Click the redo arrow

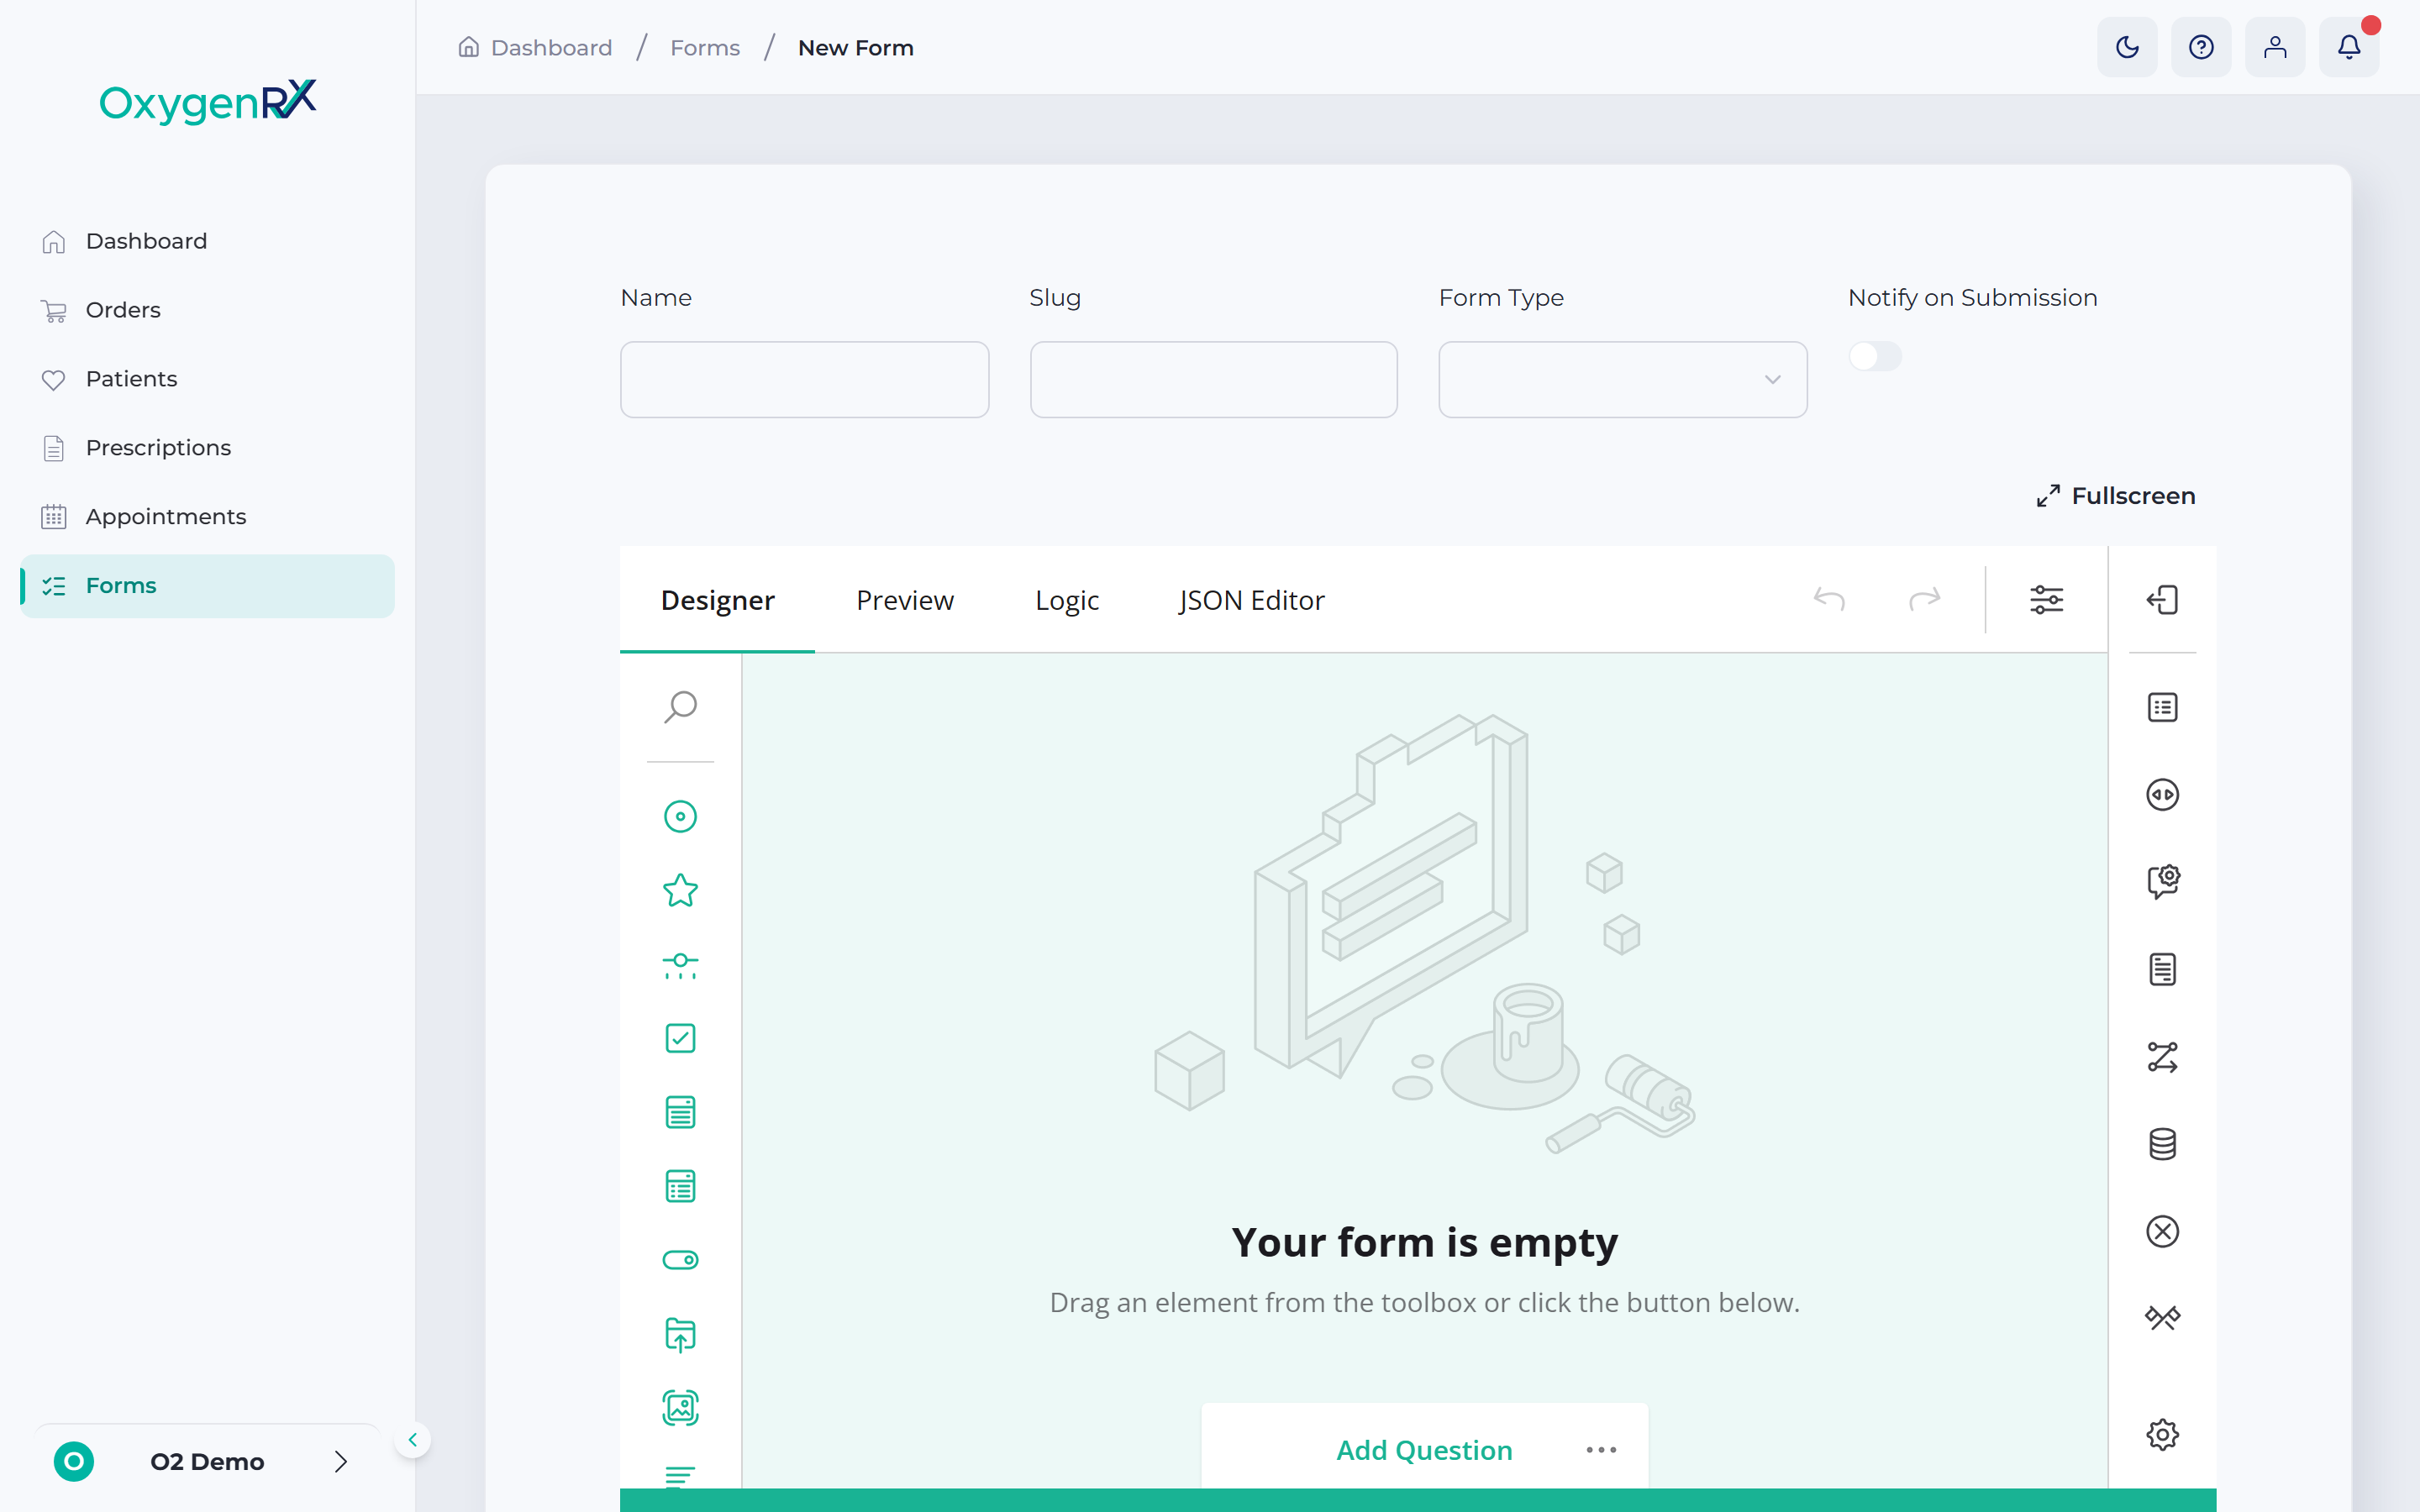click(1924, 599)
